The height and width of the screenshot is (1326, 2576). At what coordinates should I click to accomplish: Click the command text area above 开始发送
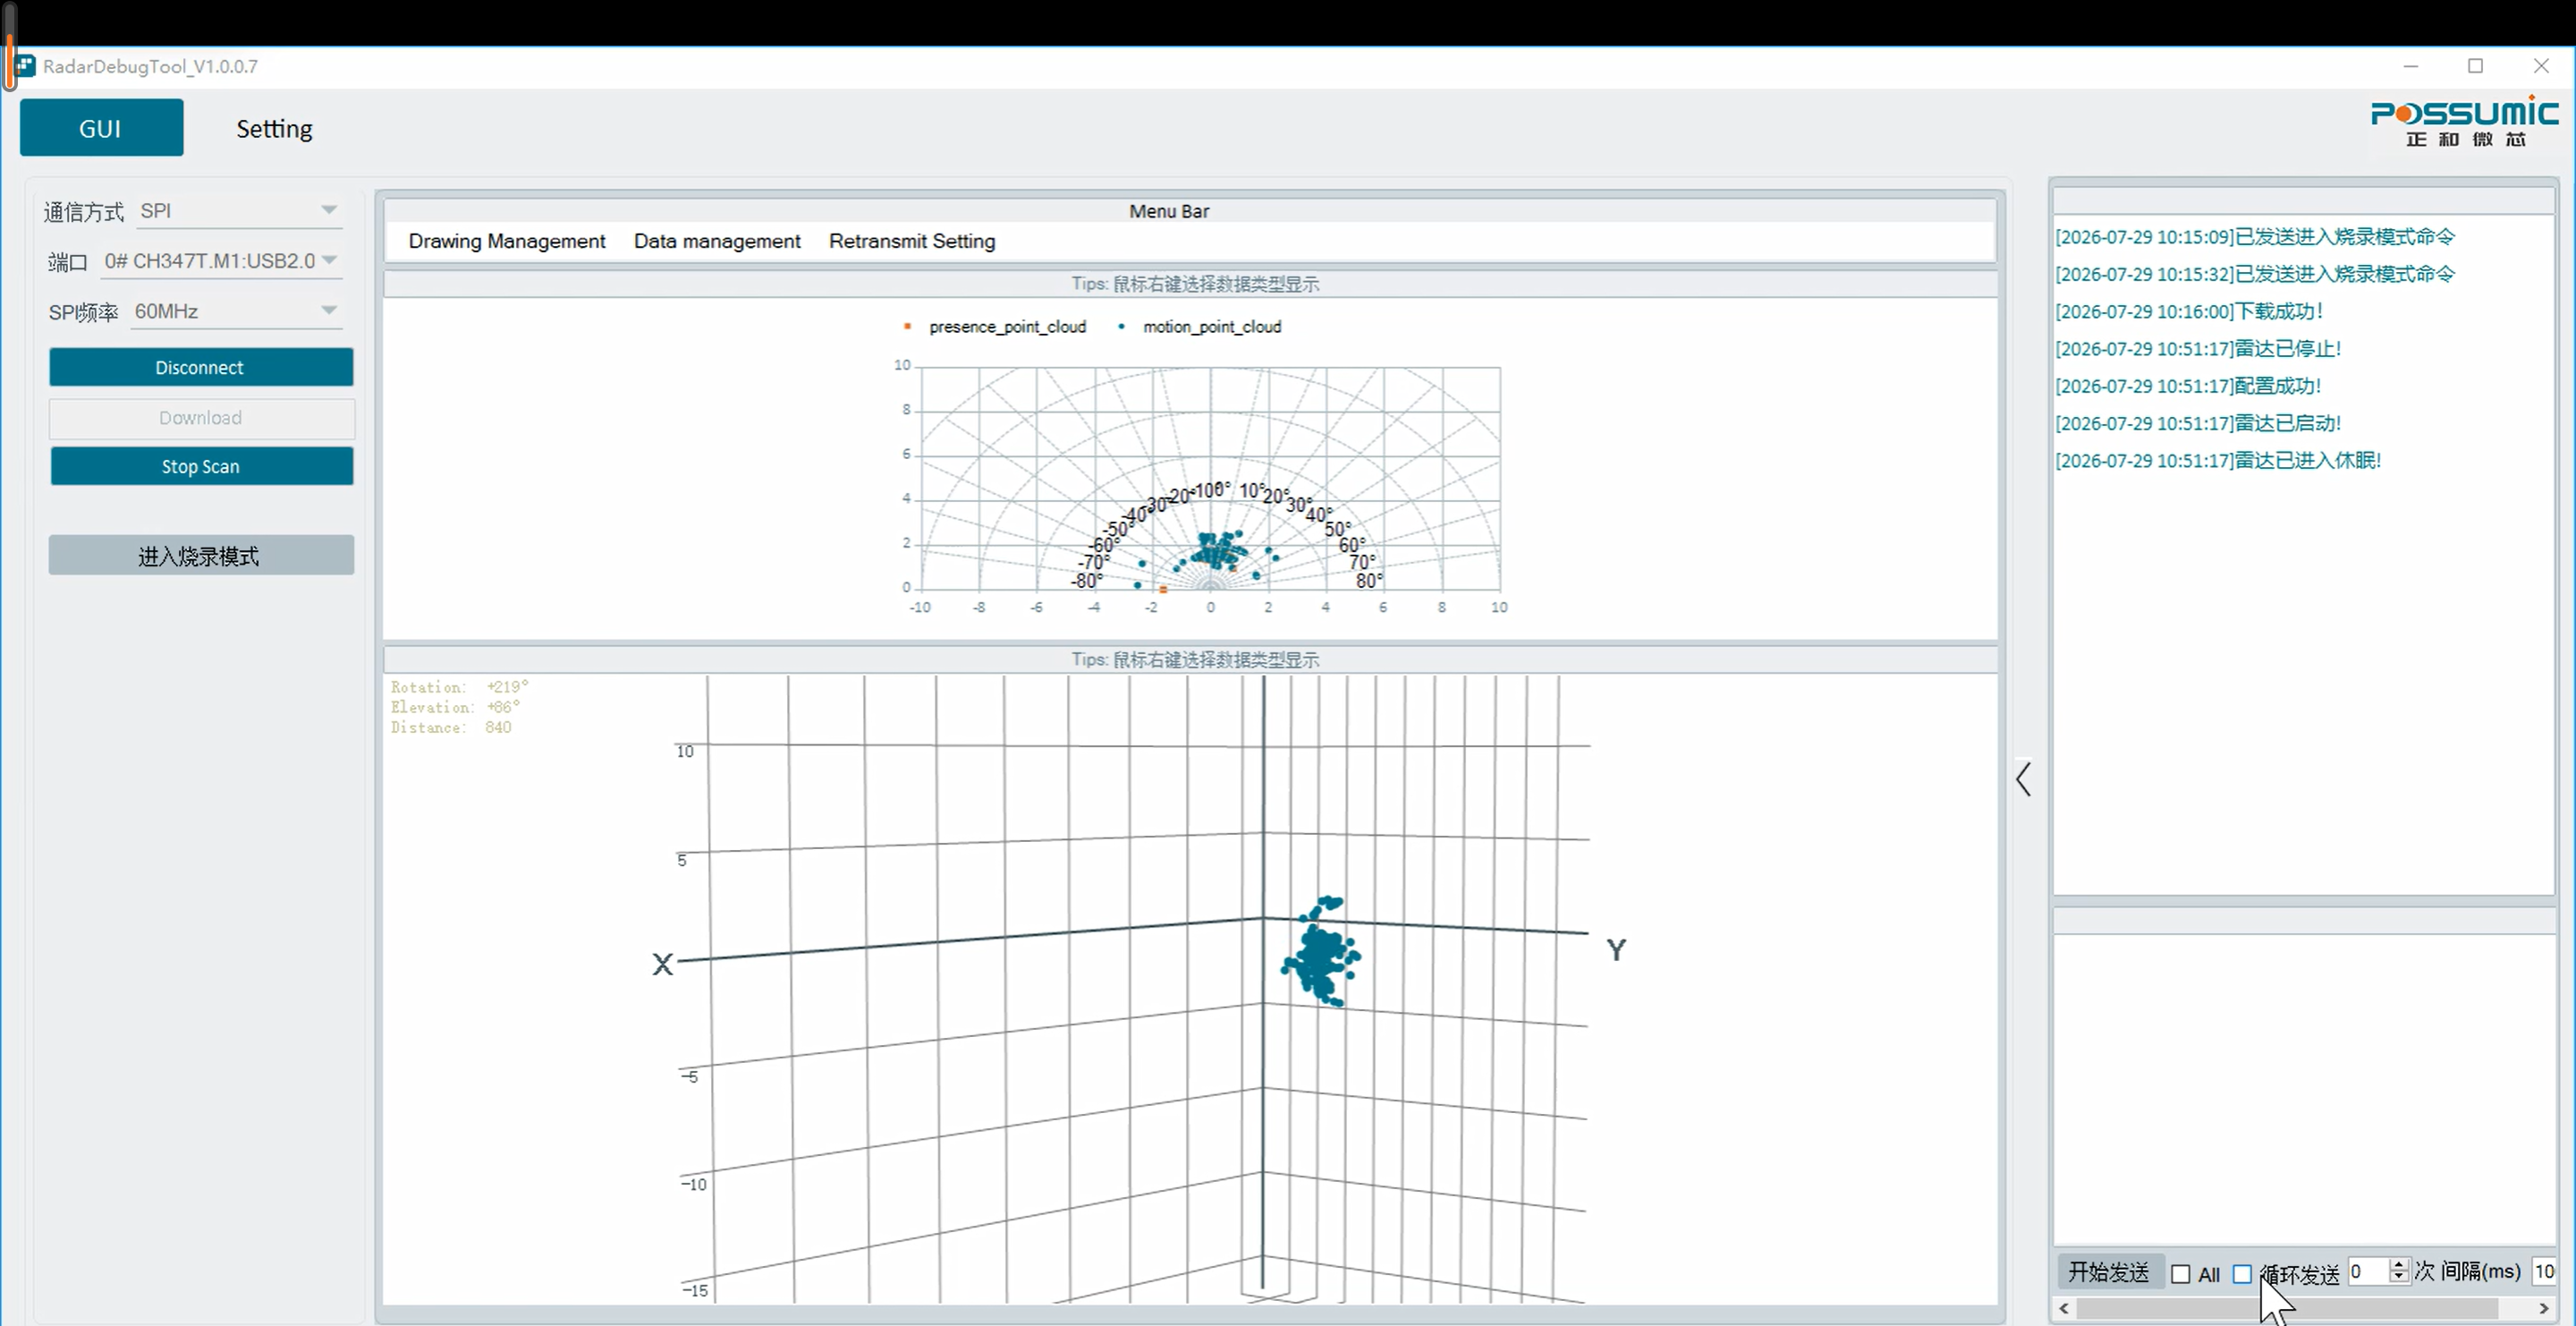pos(2304,1090)
